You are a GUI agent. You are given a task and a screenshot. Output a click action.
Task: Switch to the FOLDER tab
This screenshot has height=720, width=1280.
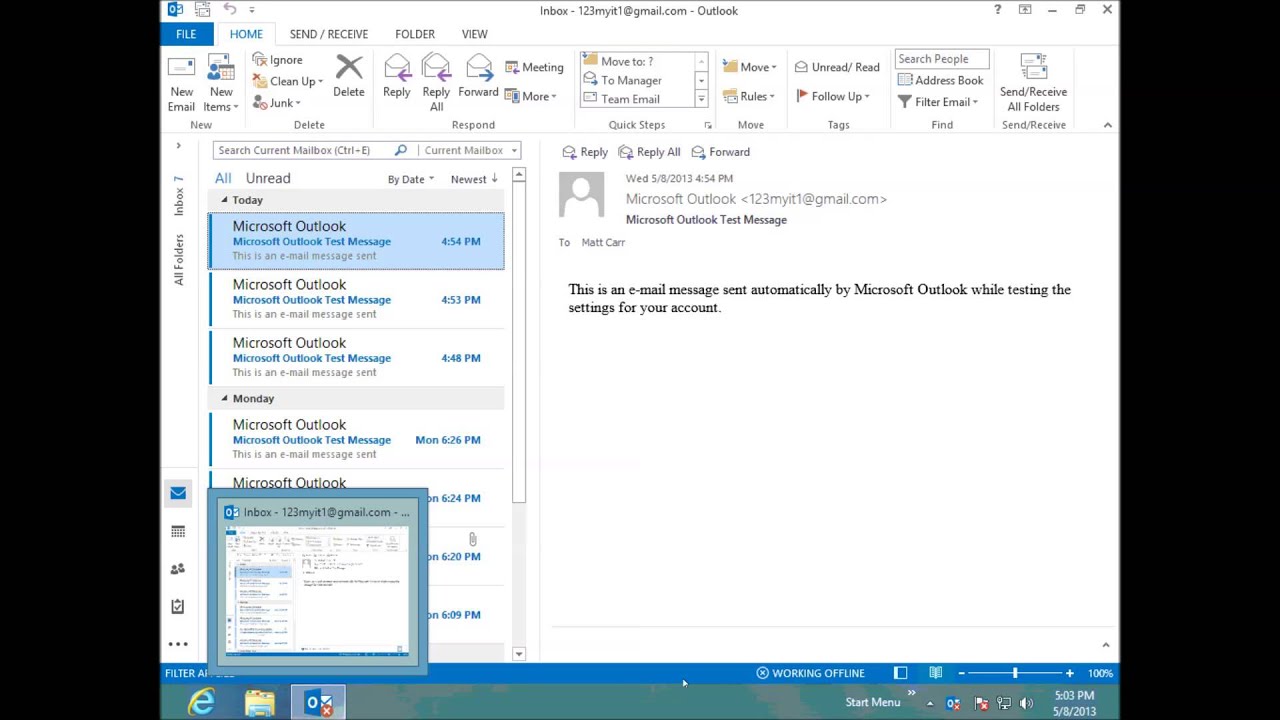[415, 34]
